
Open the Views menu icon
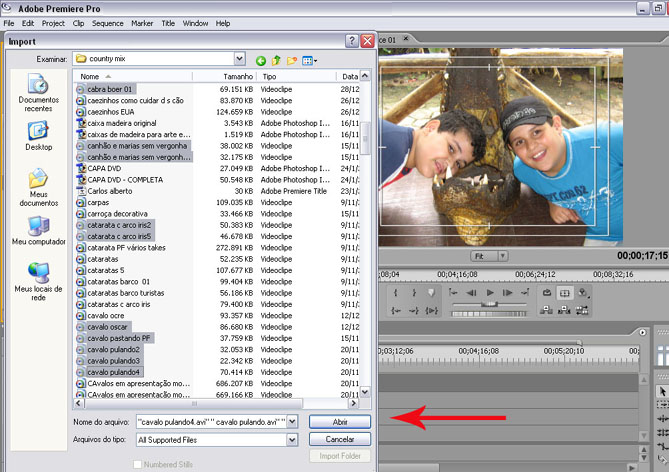(x=310, y=60)
